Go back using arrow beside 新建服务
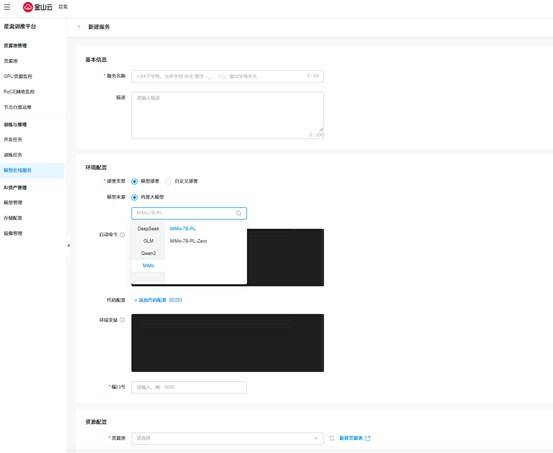The height and width of the screenshot is (453, 553). tap(79, 27)
